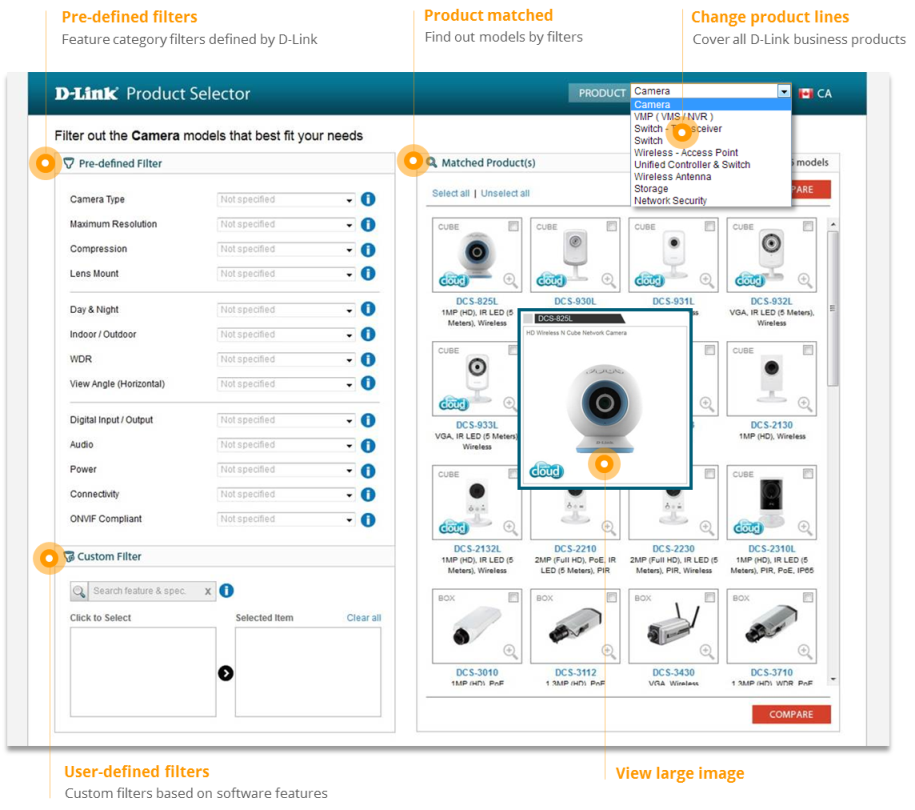Image resolution: width=915 pixels, height=810 pixels.
Task: Show info for the Lens Mount filter
Action: pos(368,274)
